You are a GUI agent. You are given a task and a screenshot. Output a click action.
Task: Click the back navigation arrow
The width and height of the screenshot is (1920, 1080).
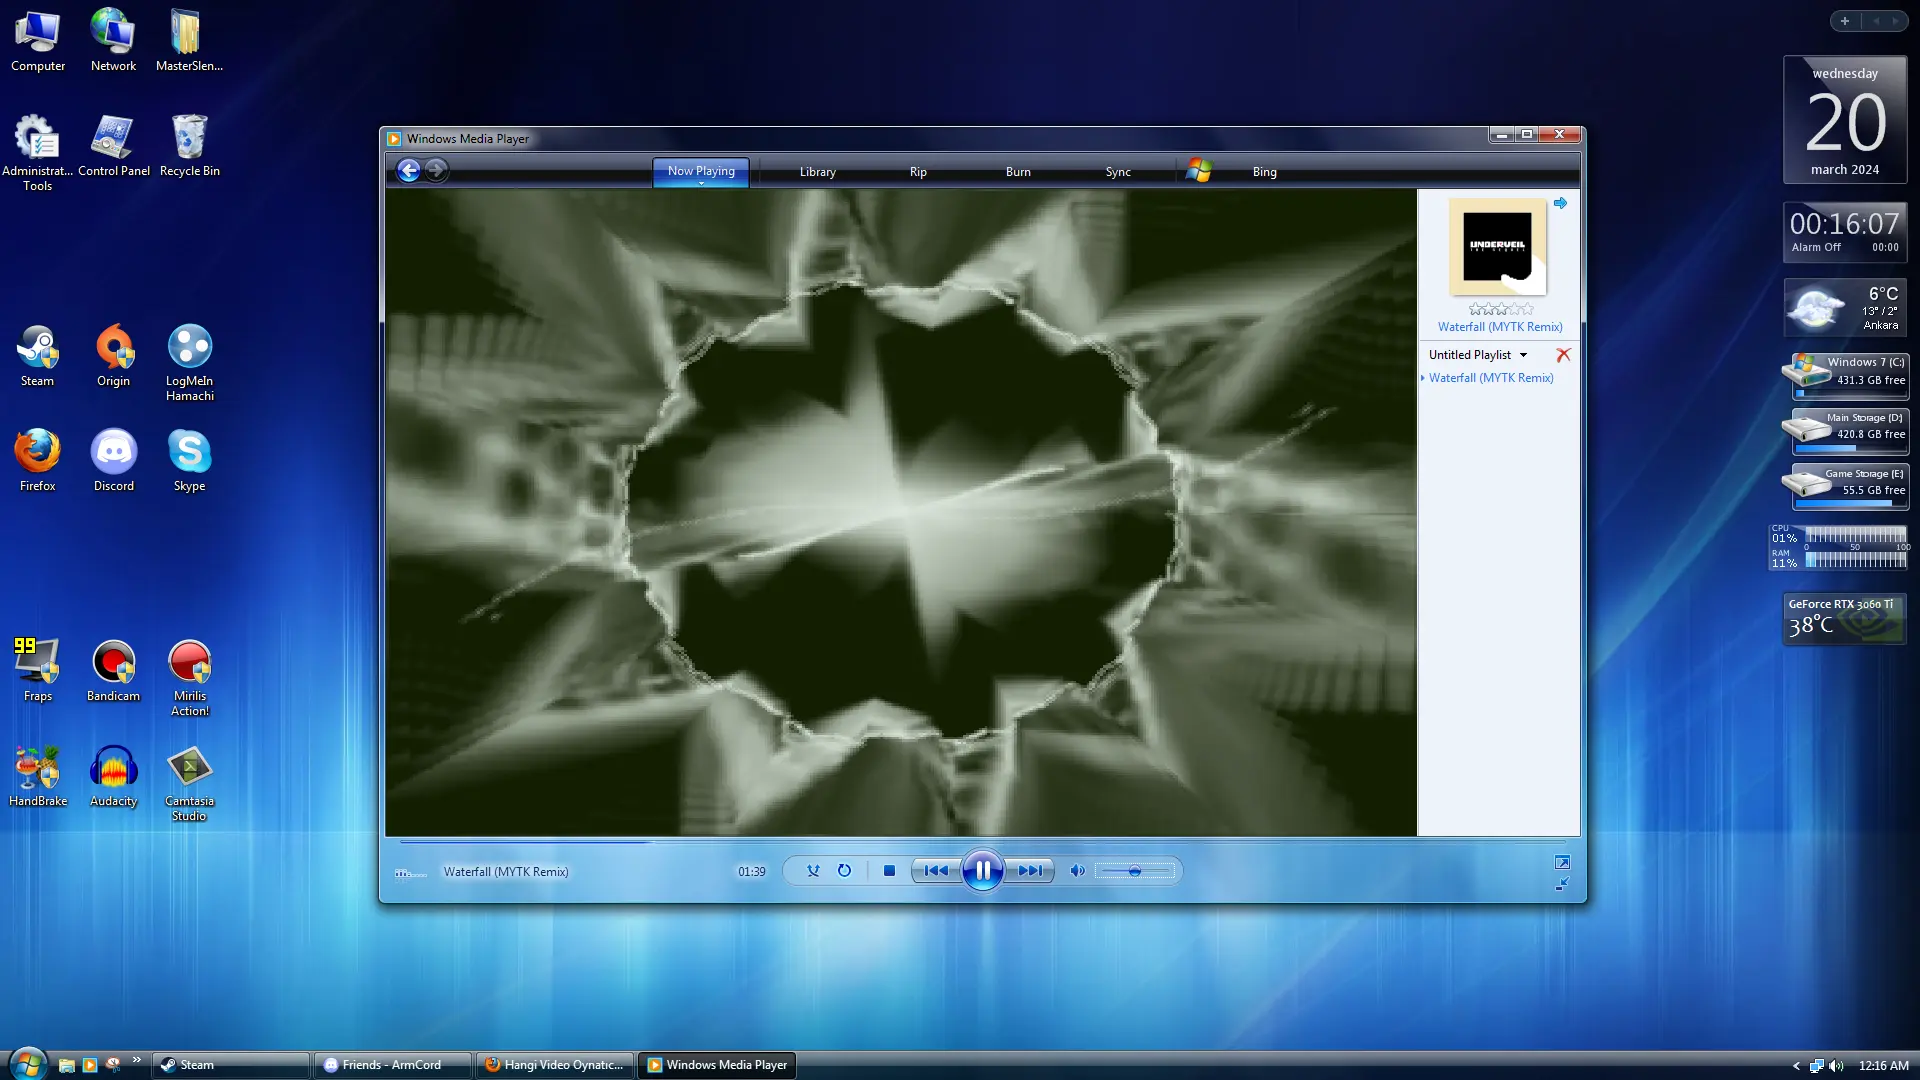click(408, 171)
